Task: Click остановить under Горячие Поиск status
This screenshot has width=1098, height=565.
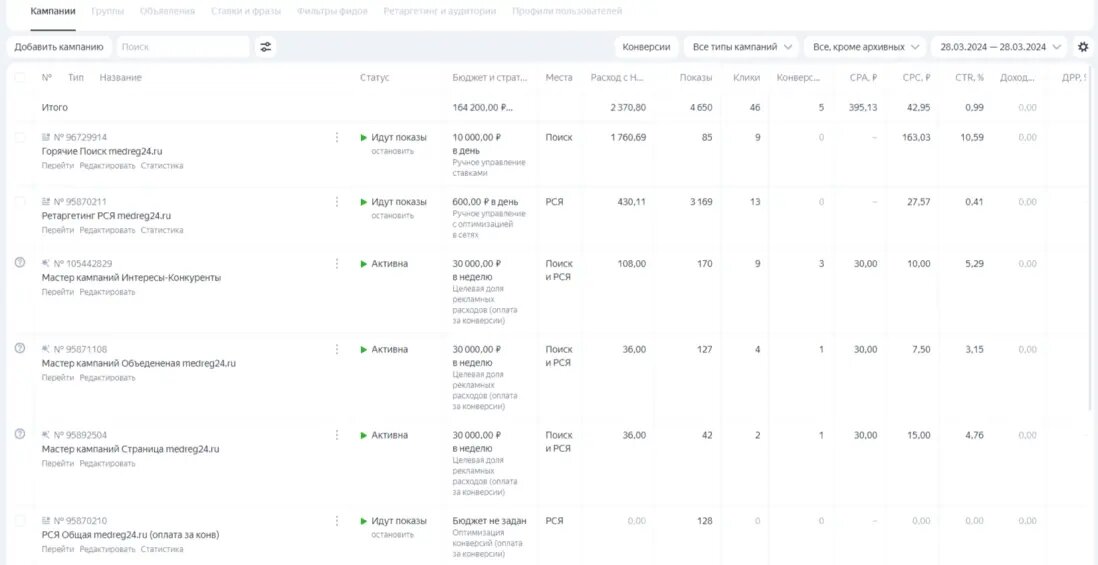Action: [x=392, y=152]
